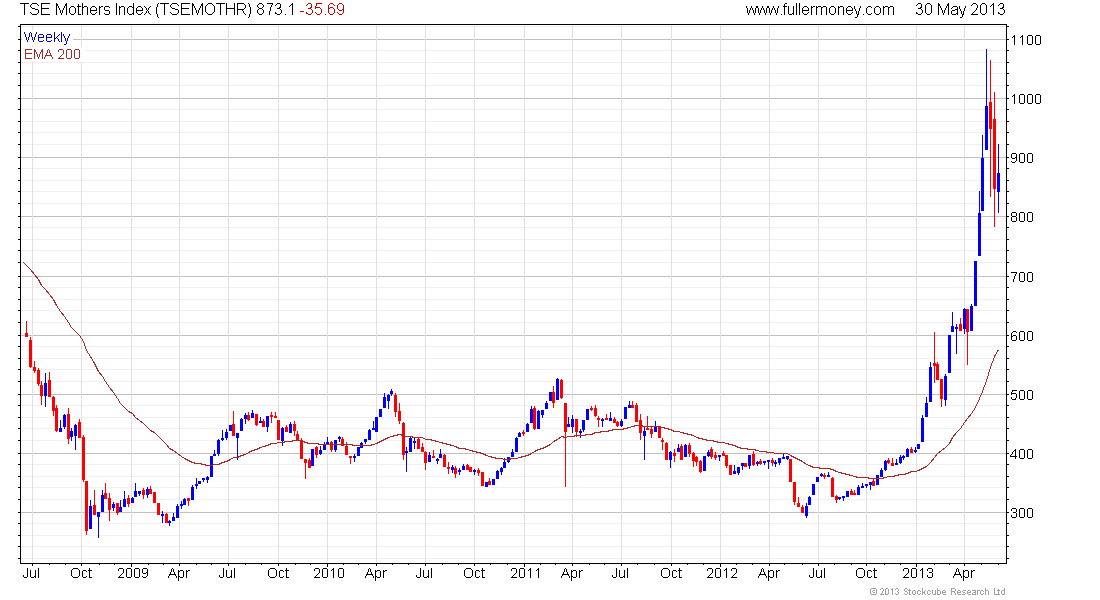This screenshot has height=600, width=1100.
Task: Click the long red wick spike in March 2011
Action: tap(565, 444)
